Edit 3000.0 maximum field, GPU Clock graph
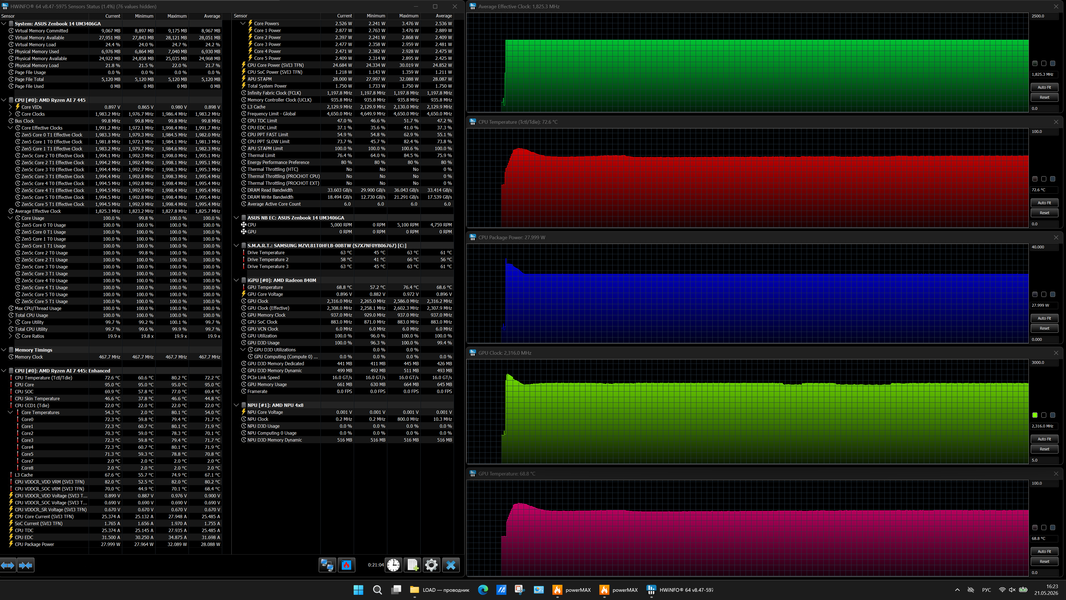Screen dimensions: 1066x600 coord(1044,363)
